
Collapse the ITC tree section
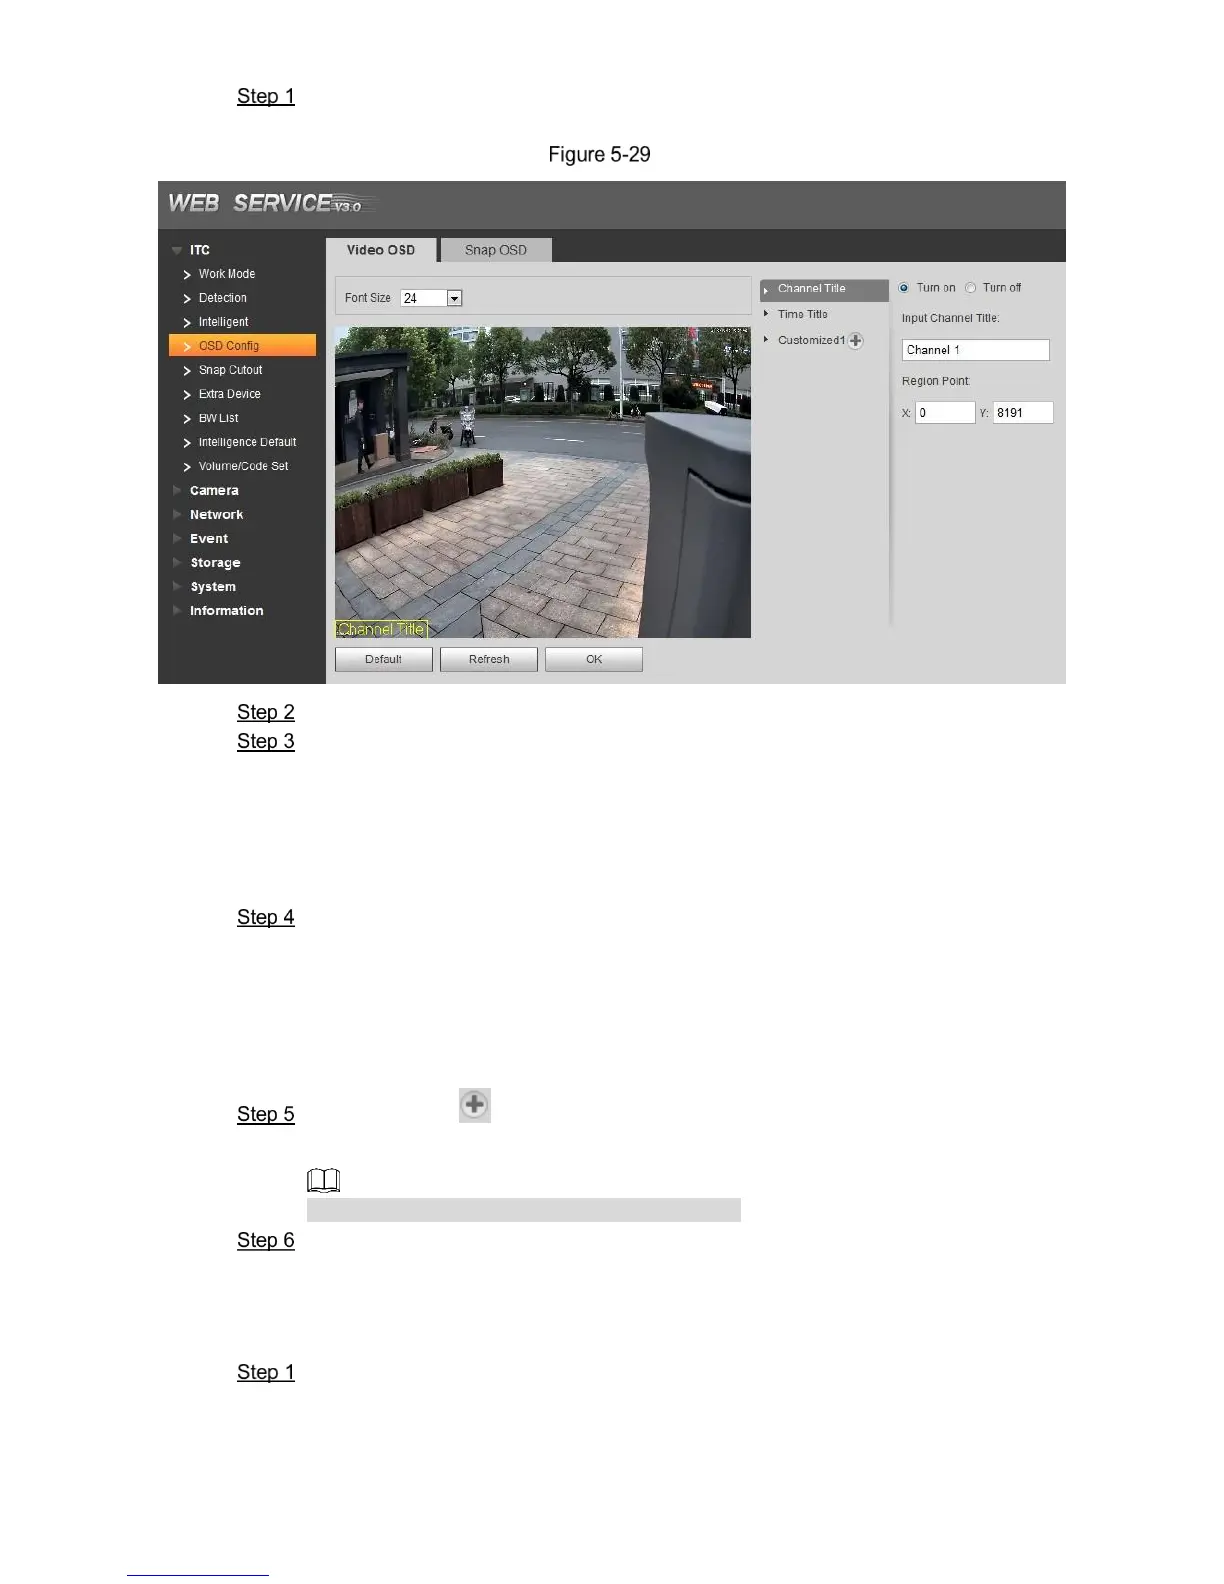tap(177, 250)
